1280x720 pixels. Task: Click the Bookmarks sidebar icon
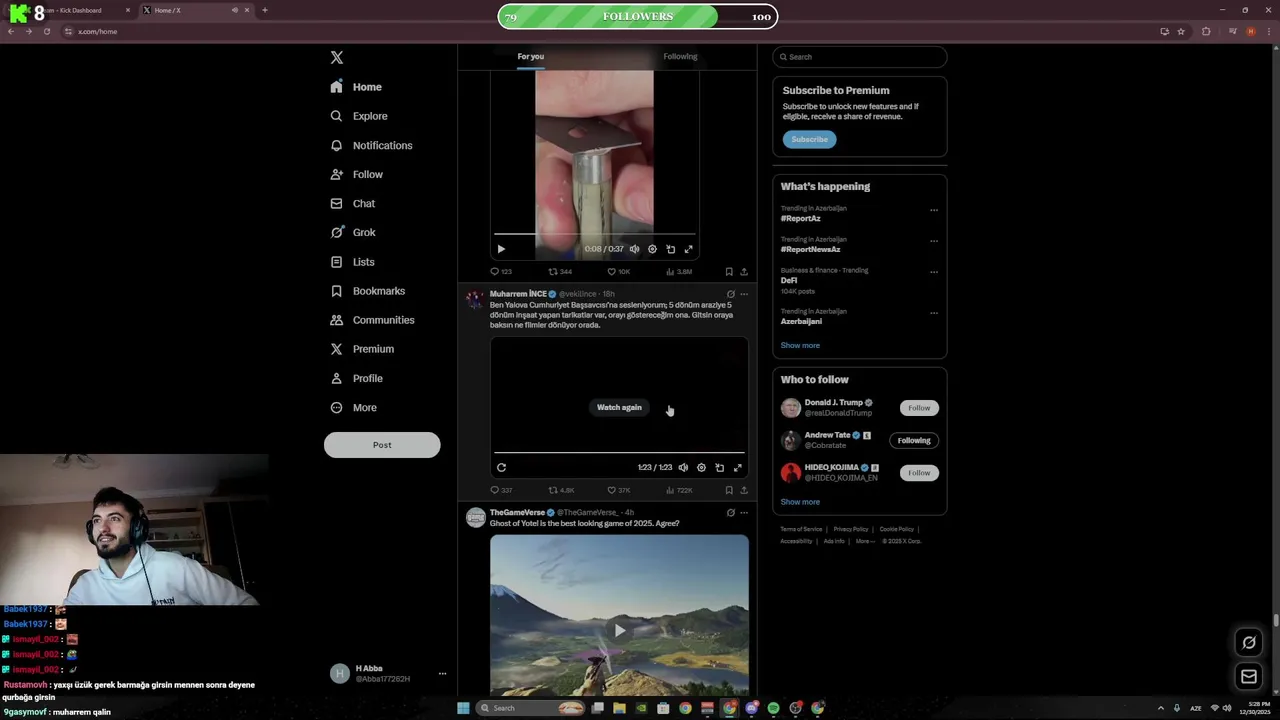336,291
